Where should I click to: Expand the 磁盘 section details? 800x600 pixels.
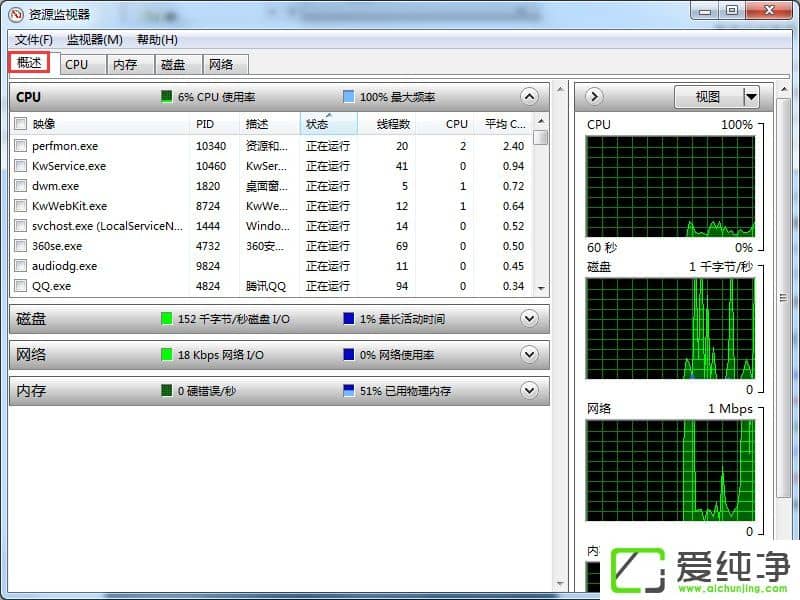pyautogui.click(x=529, y=318)
